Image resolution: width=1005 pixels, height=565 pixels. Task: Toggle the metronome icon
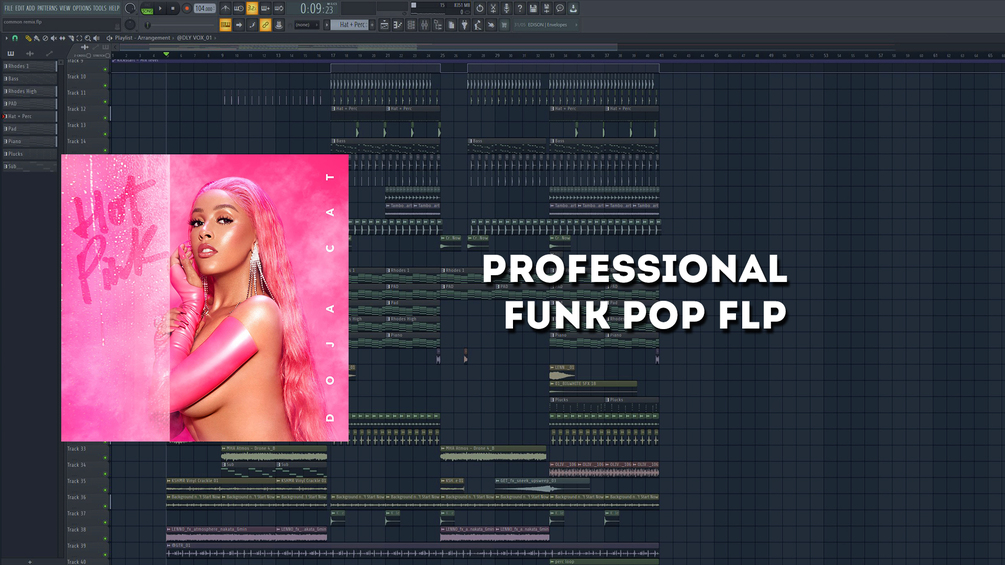tap(225, 8)
